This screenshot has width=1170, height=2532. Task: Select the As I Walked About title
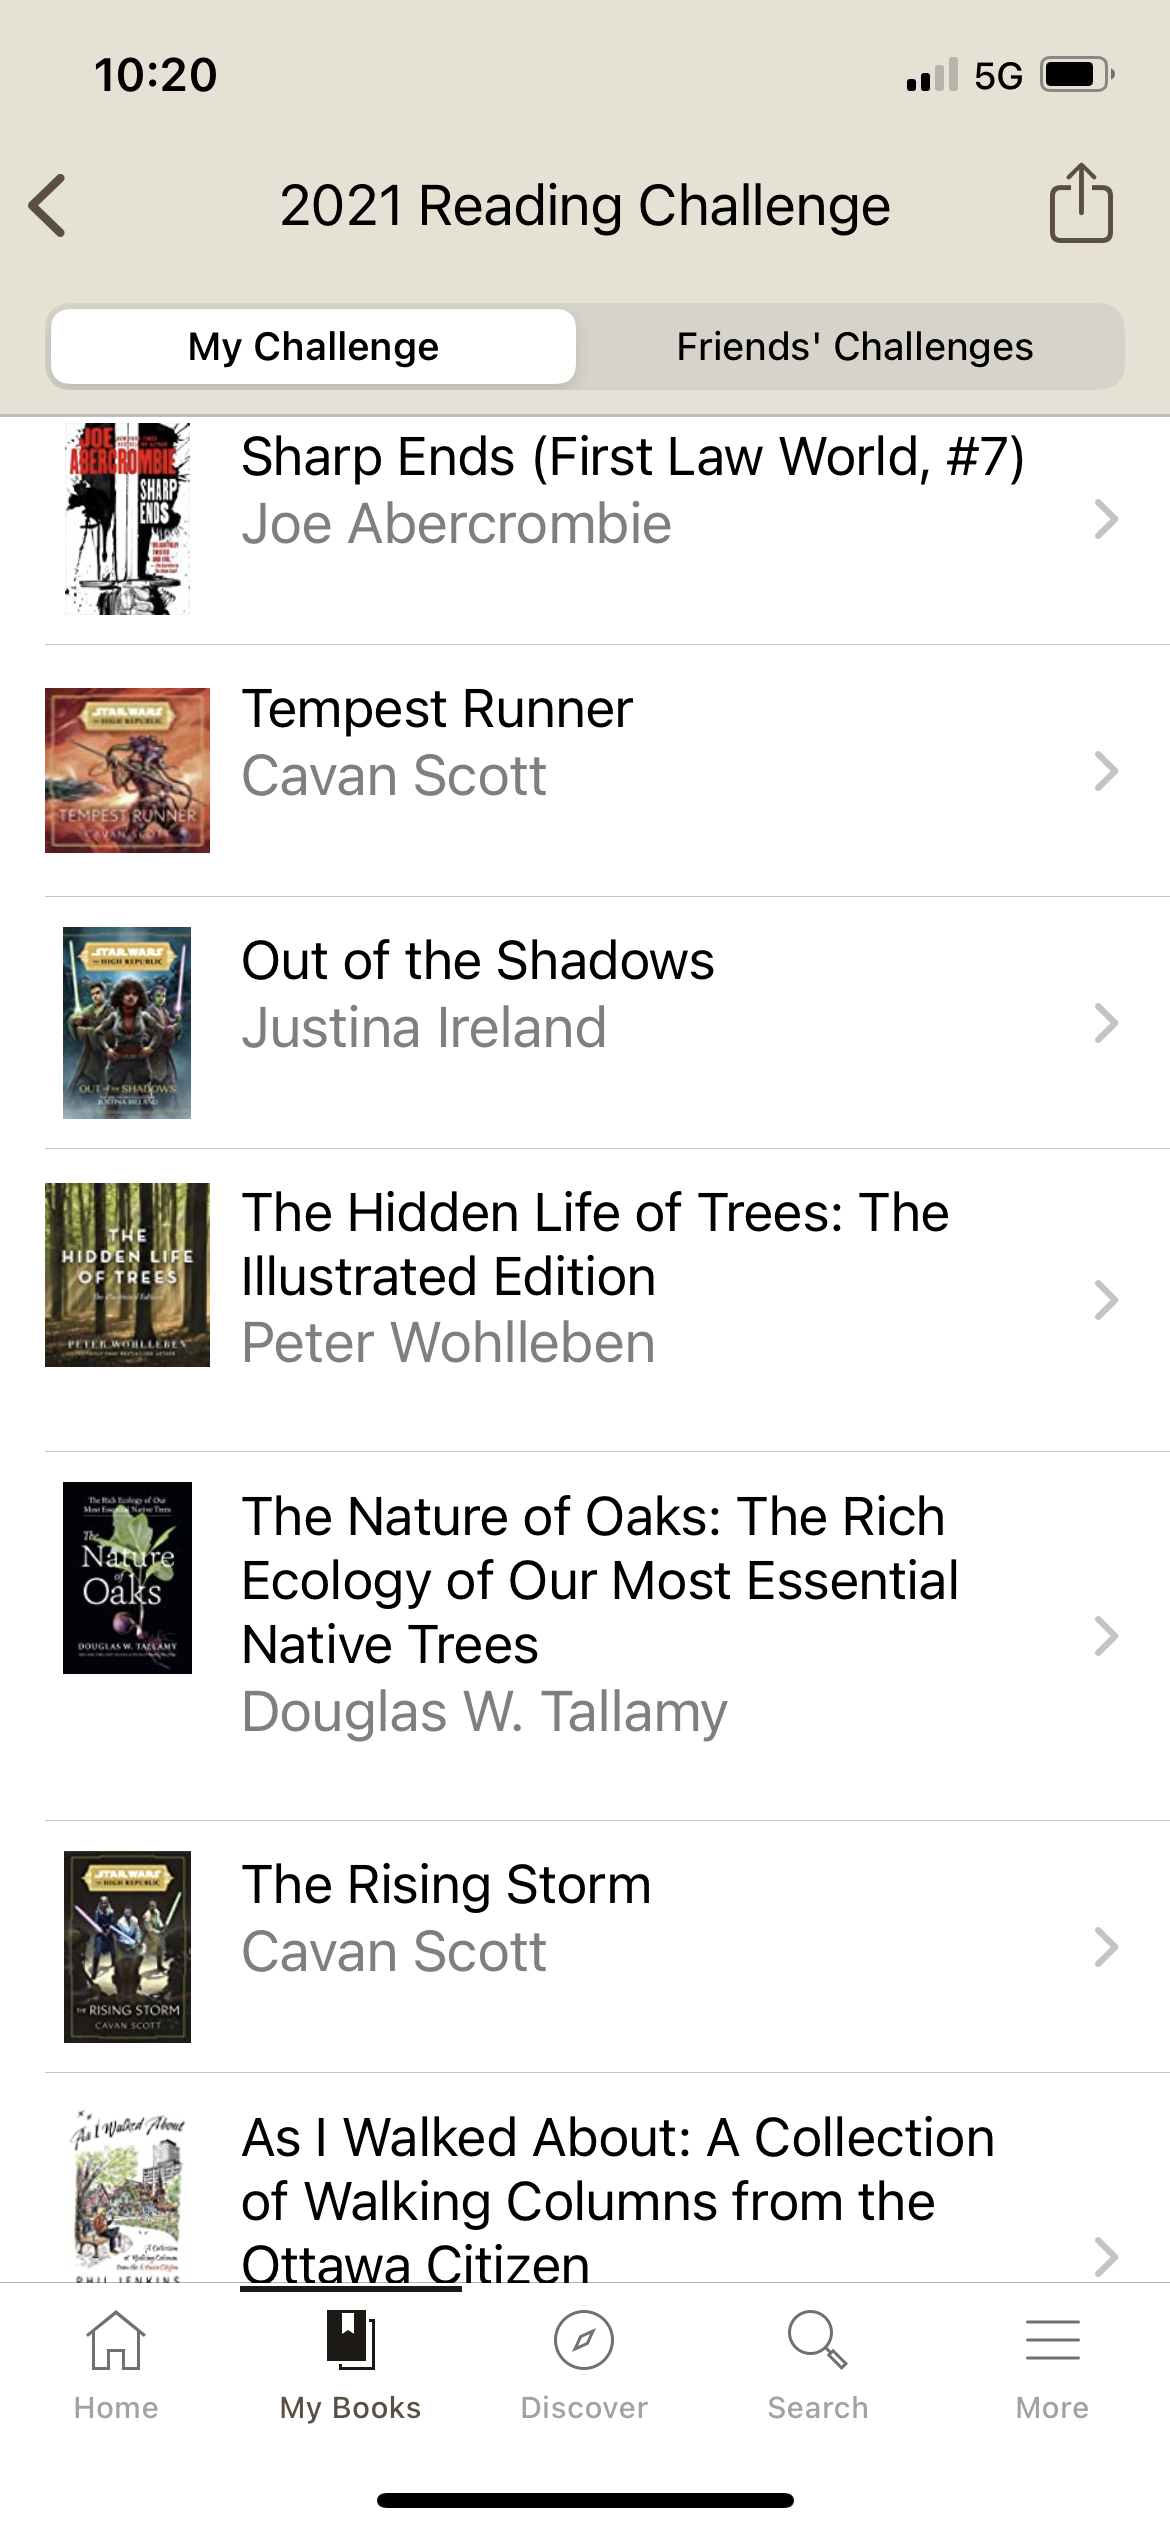click(x=617, y=2200)
